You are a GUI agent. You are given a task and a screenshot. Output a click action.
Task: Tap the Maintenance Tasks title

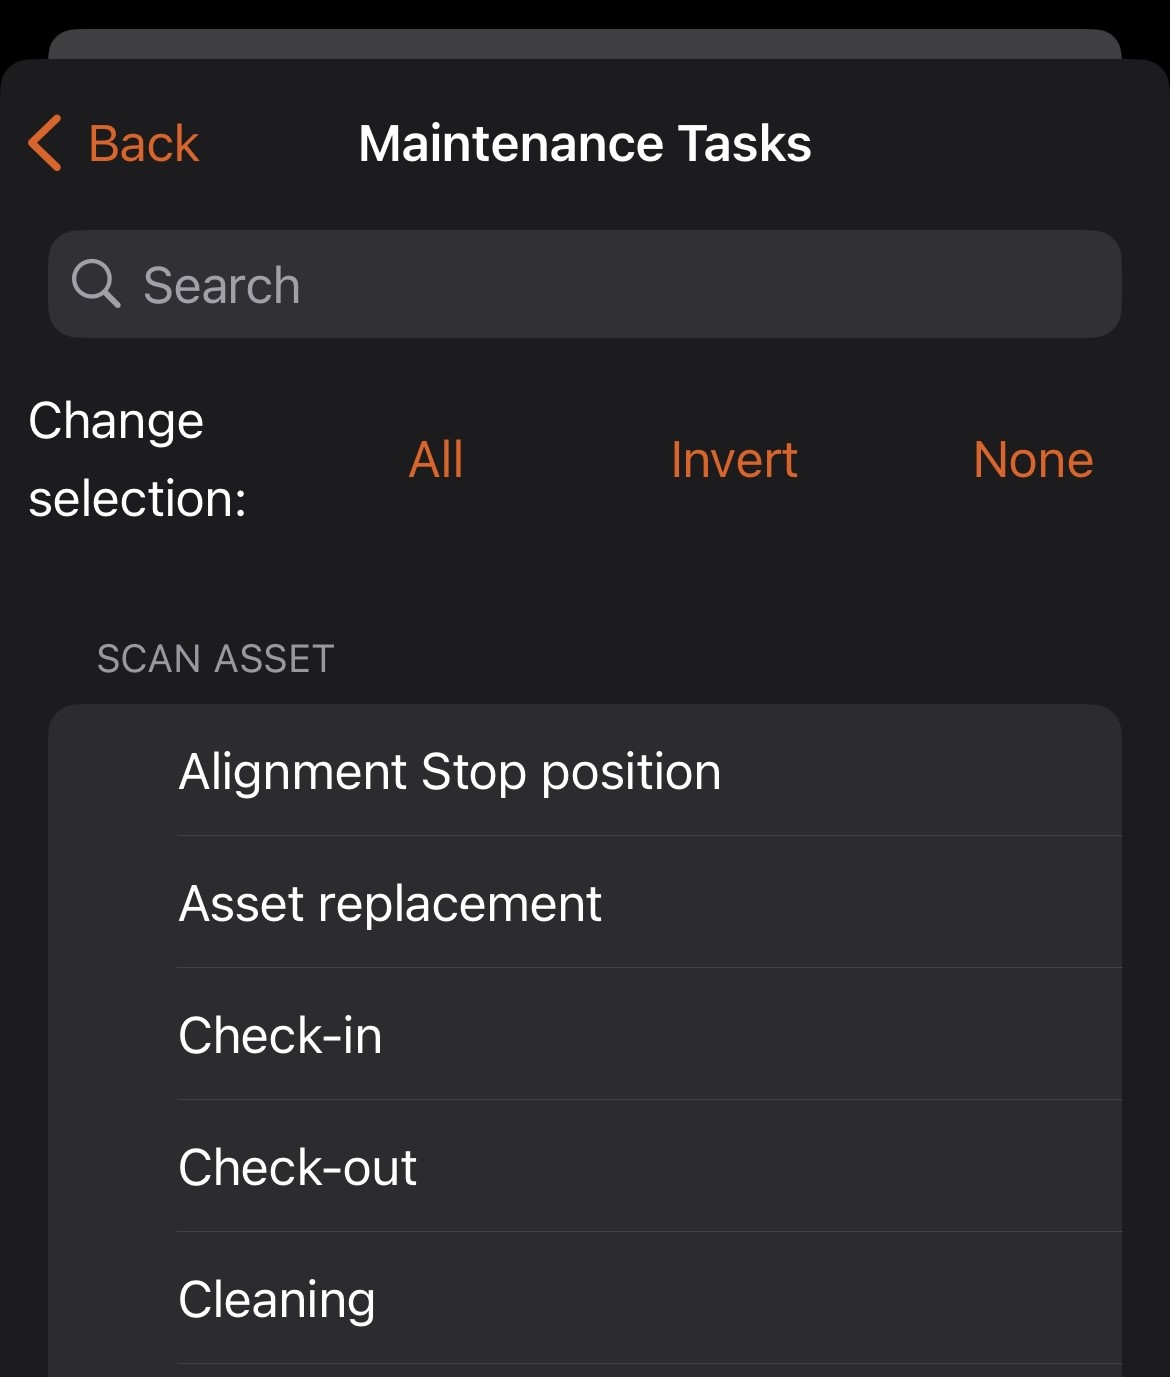coord(585,143)
